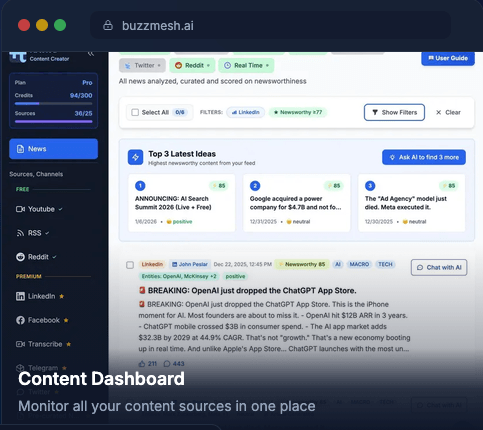
Task: Expand the Youtube channel chevron
Action: 60,209
